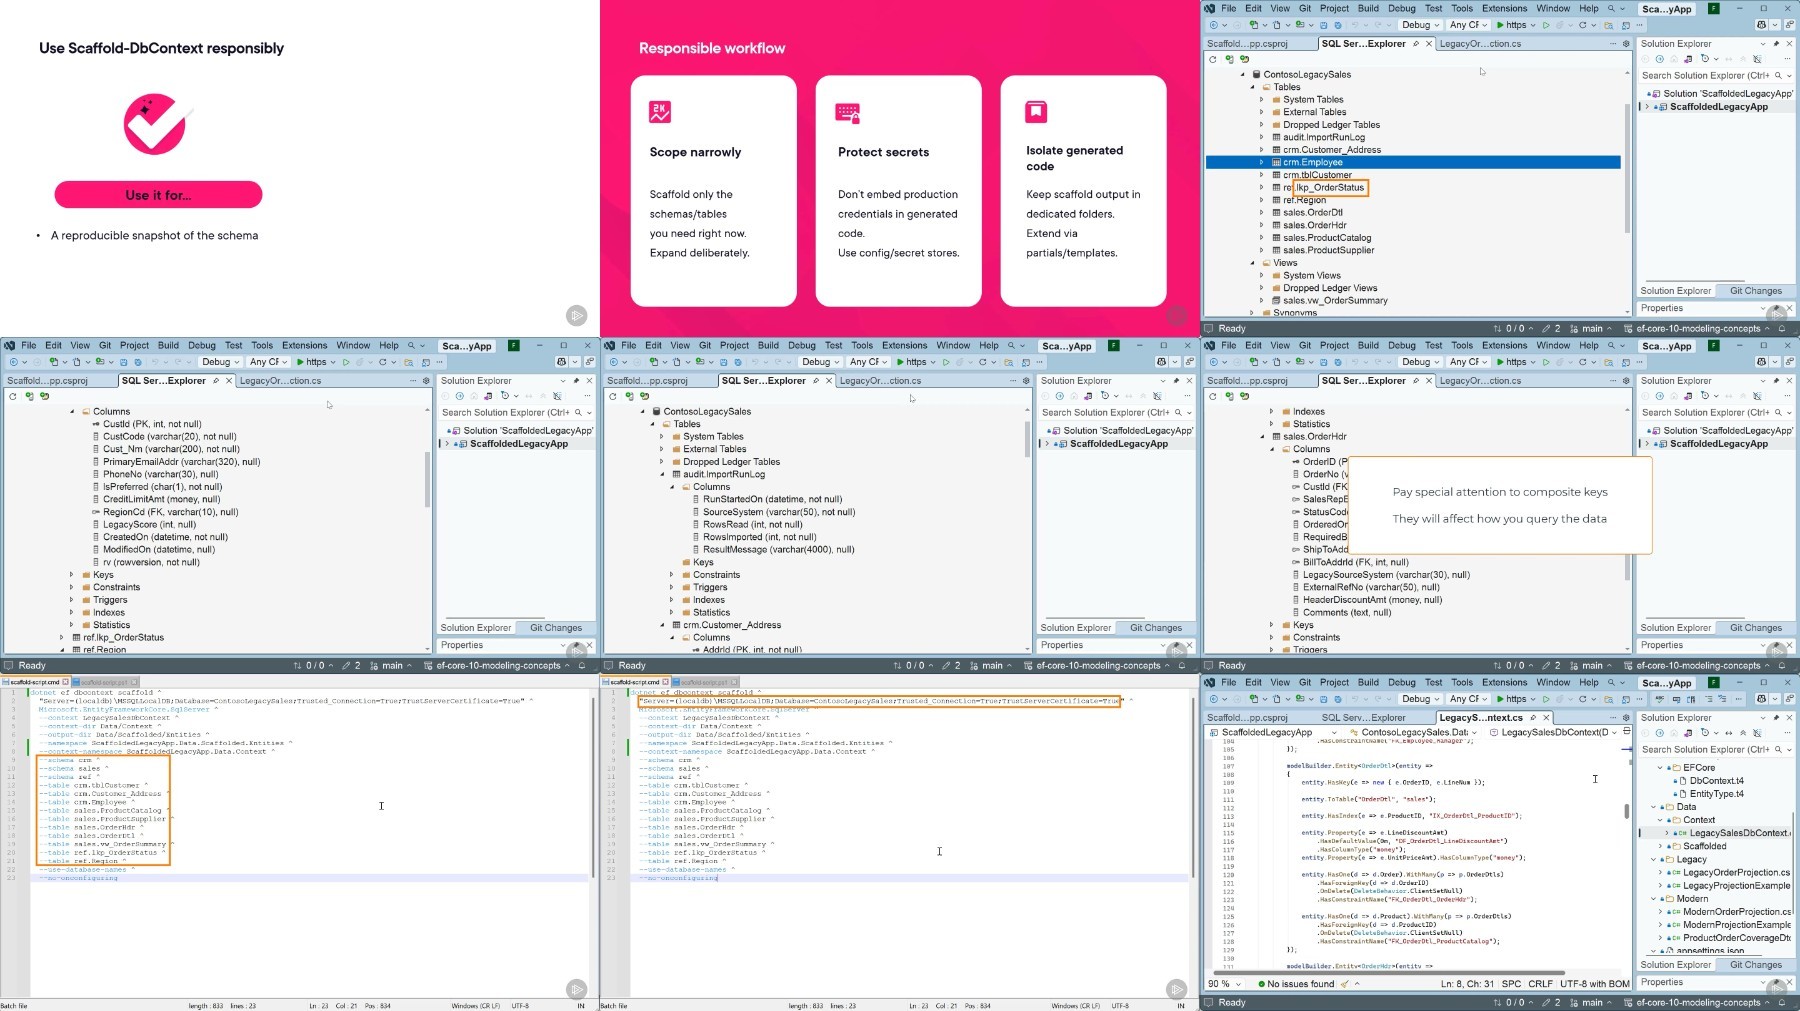This screenshot has height=1011, width=1800.
Task: Click the Isolate generated code bookmark icon
Action: coord(1036,111)
